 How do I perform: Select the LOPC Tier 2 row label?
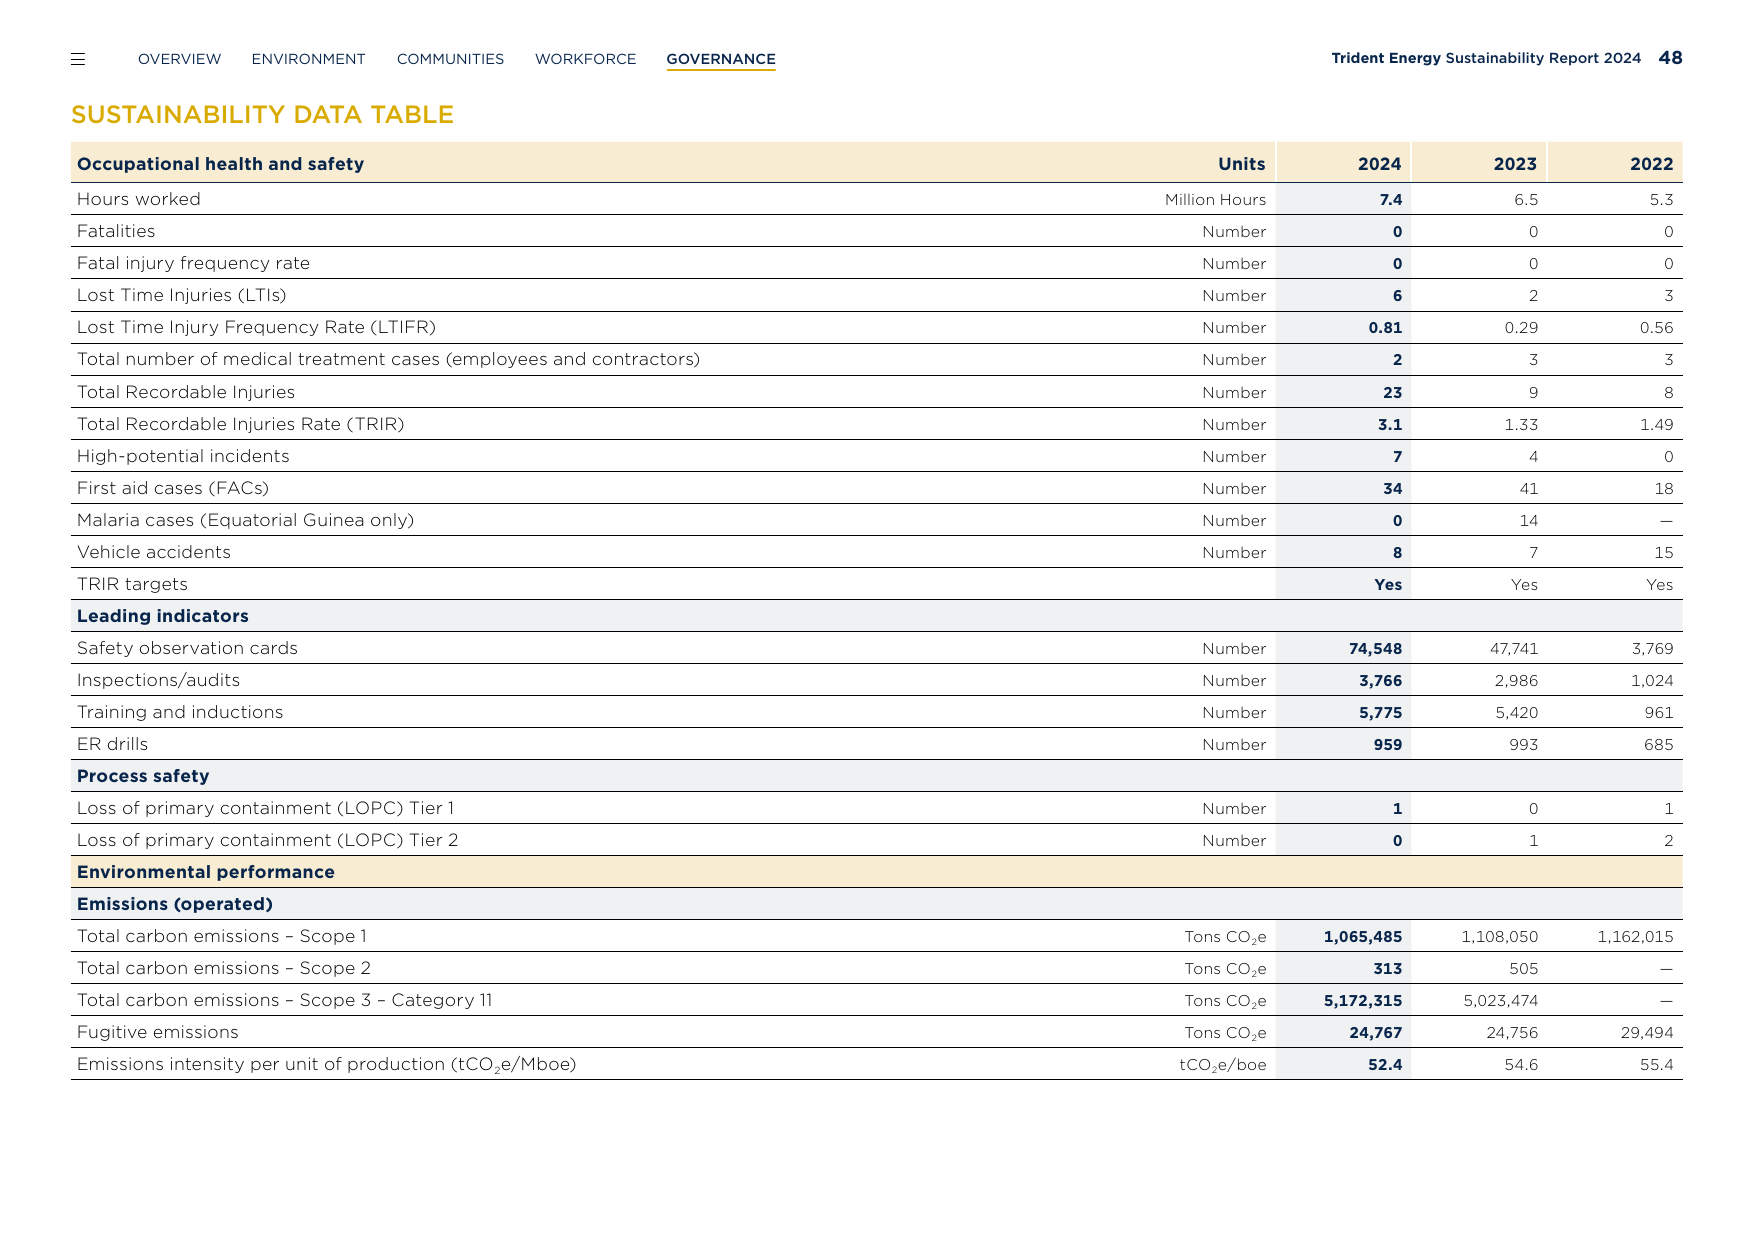tap(267, 840)
